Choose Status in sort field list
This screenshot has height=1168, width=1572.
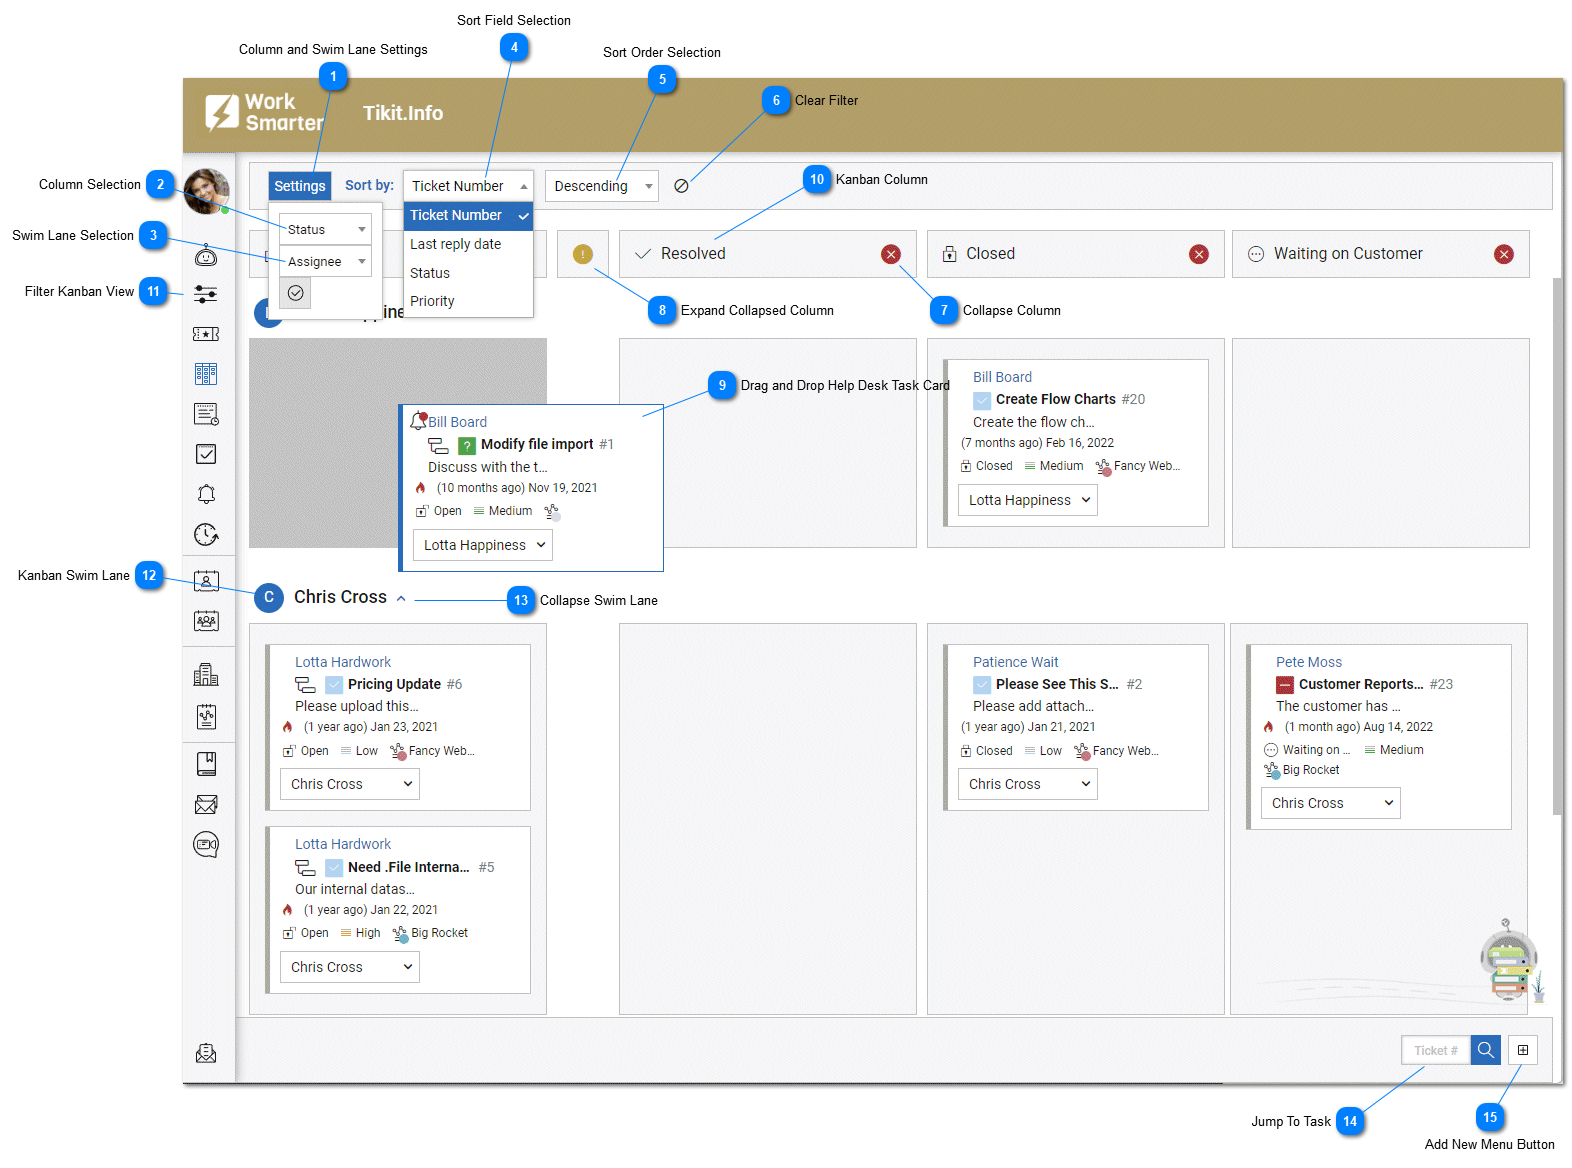click(468, 273)
